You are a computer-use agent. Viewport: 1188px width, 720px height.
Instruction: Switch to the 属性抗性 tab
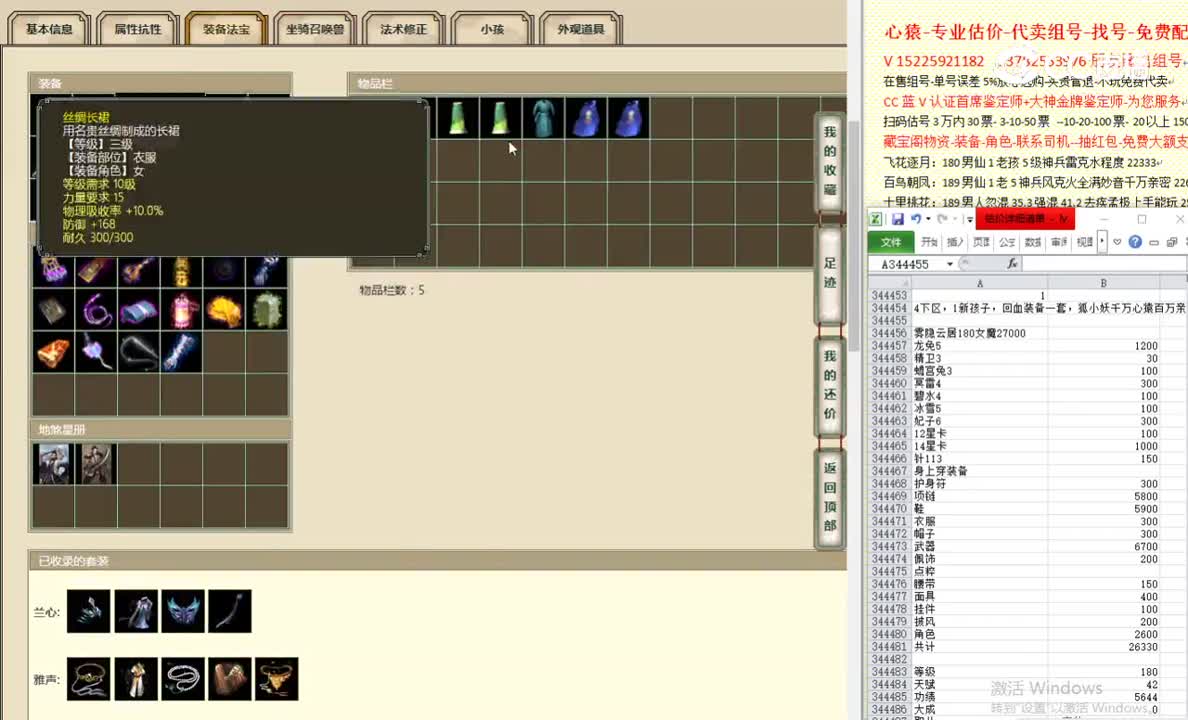[x=138, y=29]
